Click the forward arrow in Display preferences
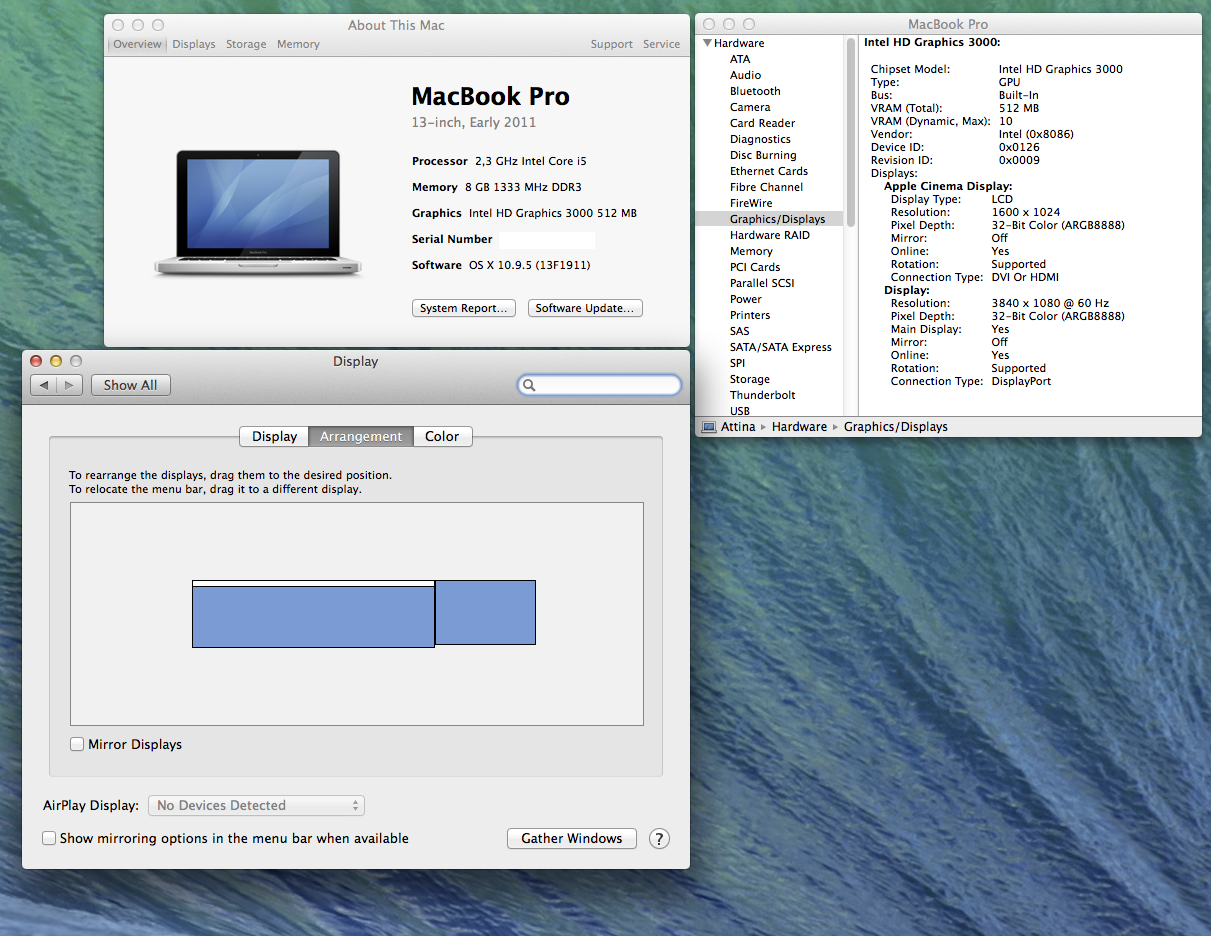 click(70, 385)
